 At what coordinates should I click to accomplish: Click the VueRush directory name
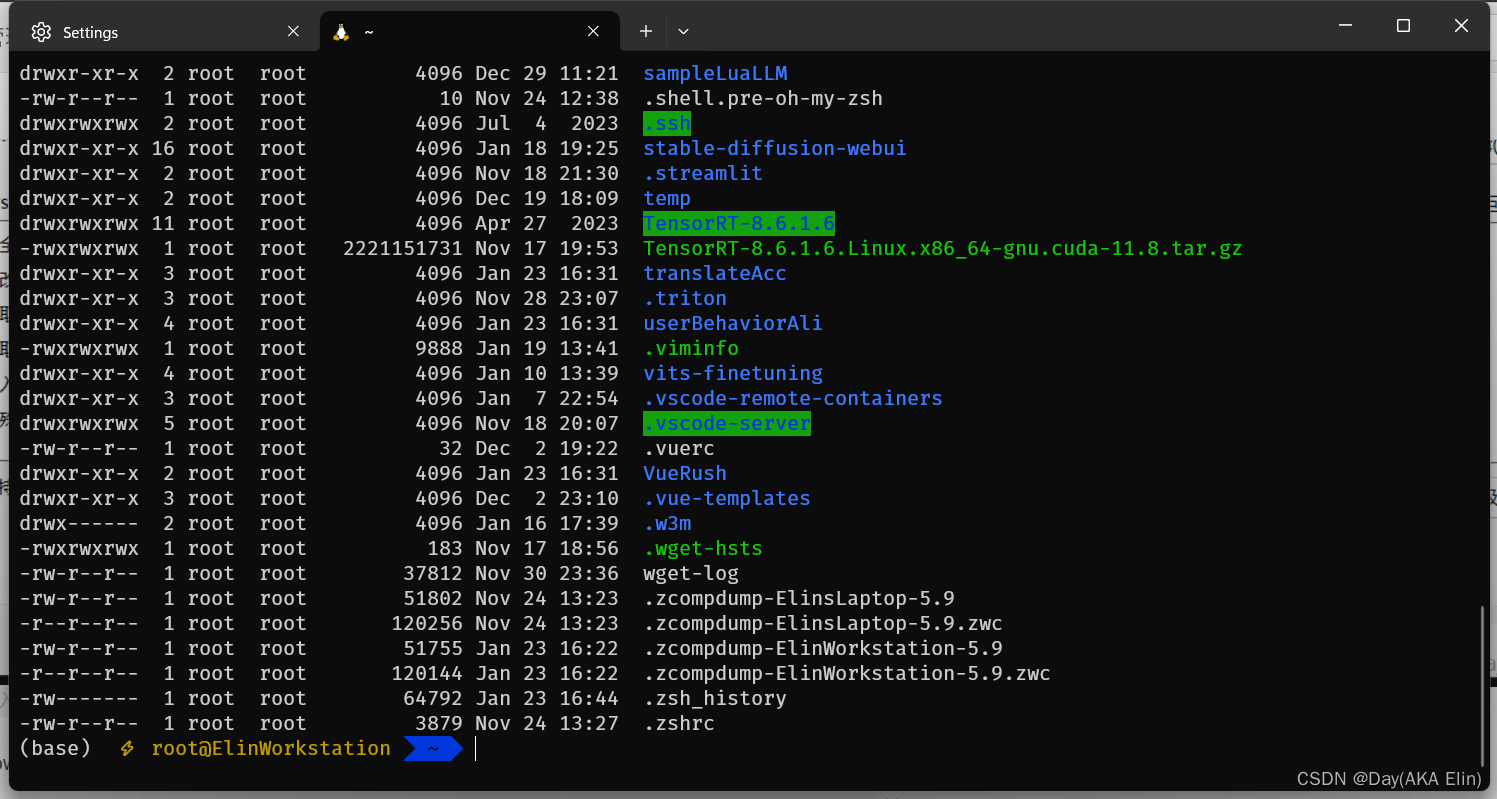coord(685,474)
